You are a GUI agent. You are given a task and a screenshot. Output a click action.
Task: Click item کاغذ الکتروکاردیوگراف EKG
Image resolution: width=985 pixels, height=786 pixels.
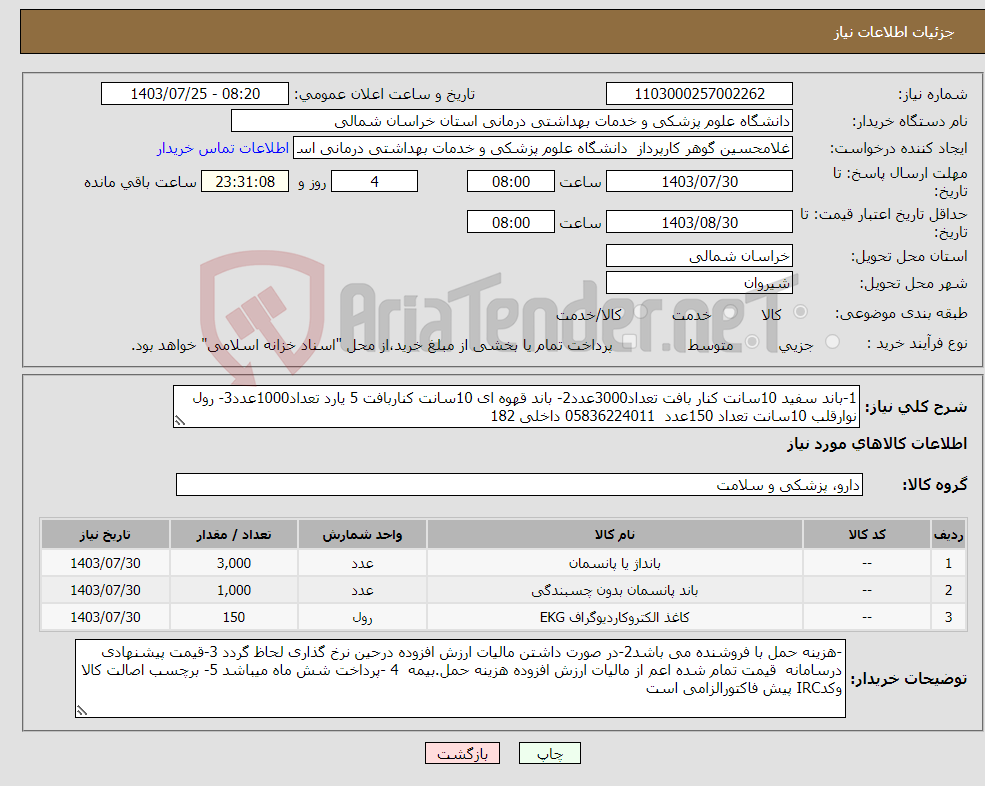pos(614,617)
